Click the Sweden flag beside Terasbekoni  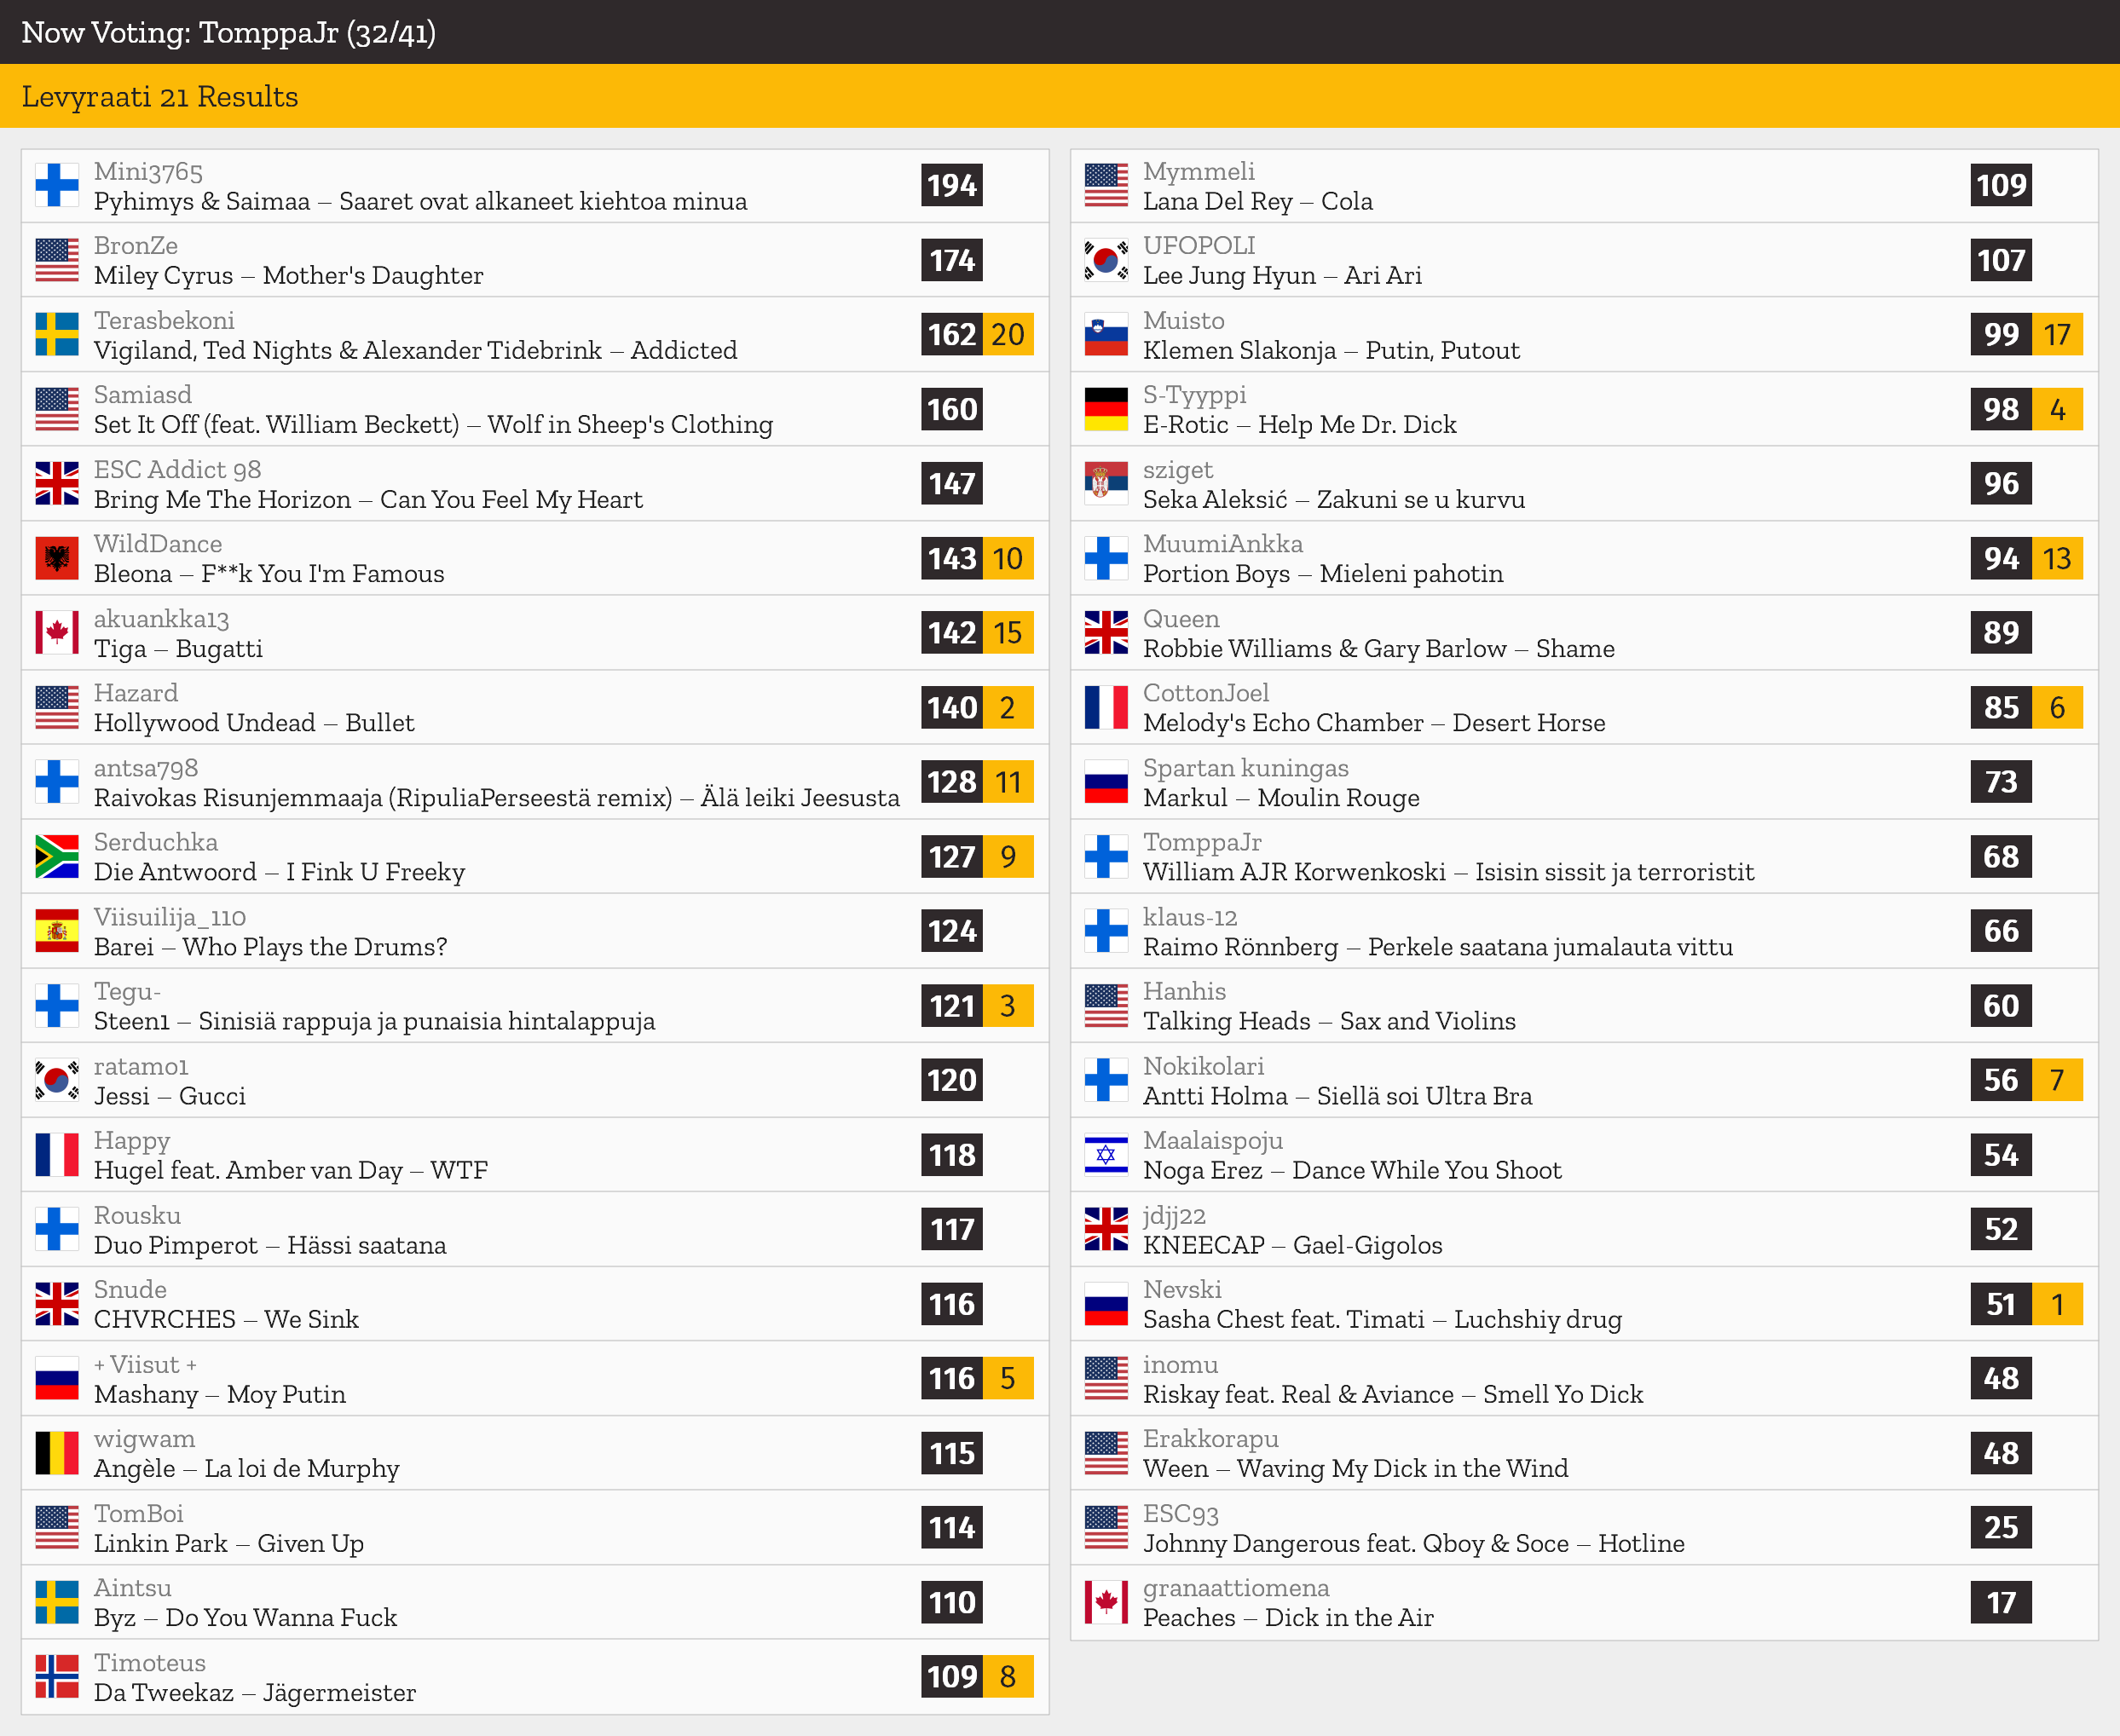pyautogui.click(x=57, y=335)
